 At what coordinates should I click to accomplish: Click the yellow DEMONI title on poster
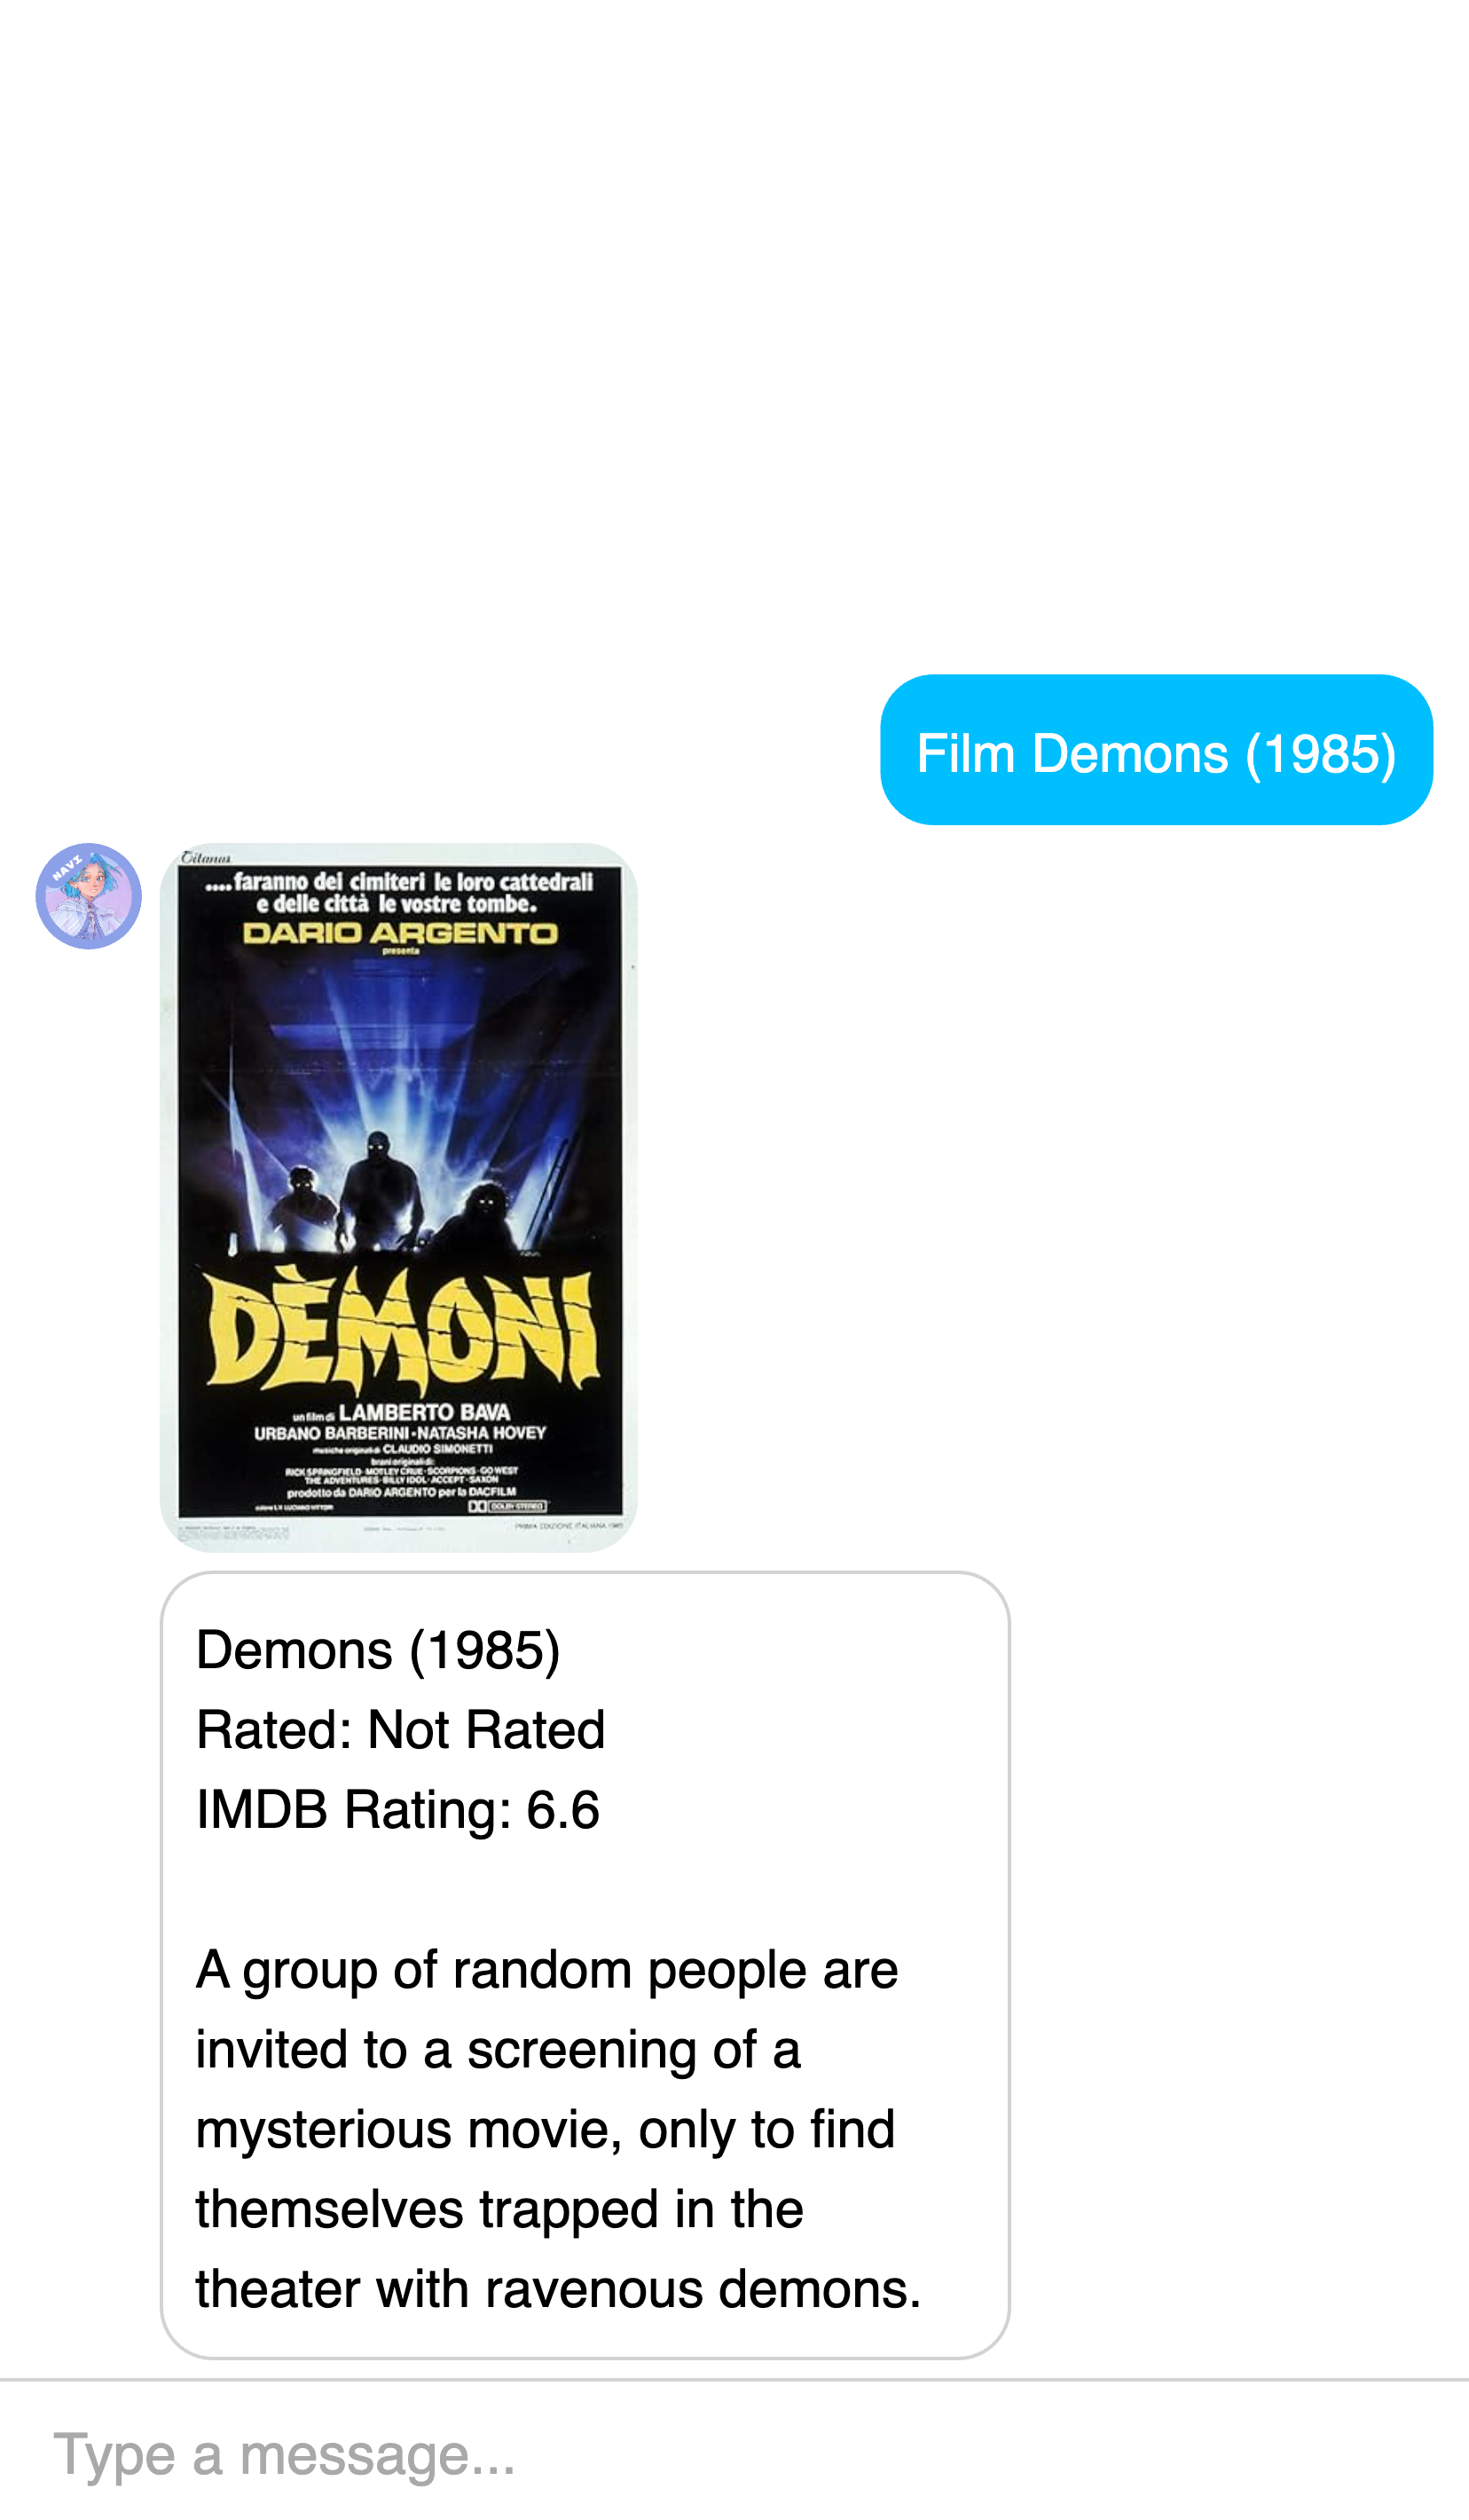pyautogui.click(x=401, y=1332)
